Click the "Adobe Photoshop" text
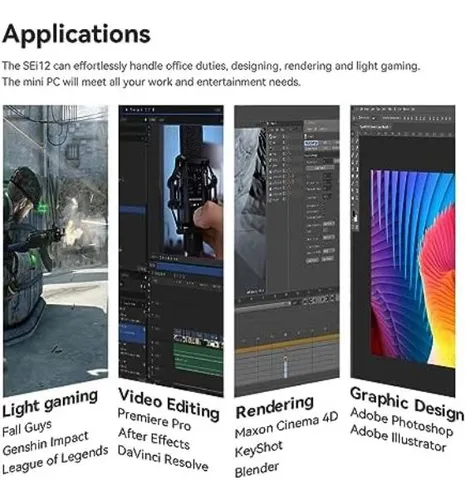 click(402, 422)
